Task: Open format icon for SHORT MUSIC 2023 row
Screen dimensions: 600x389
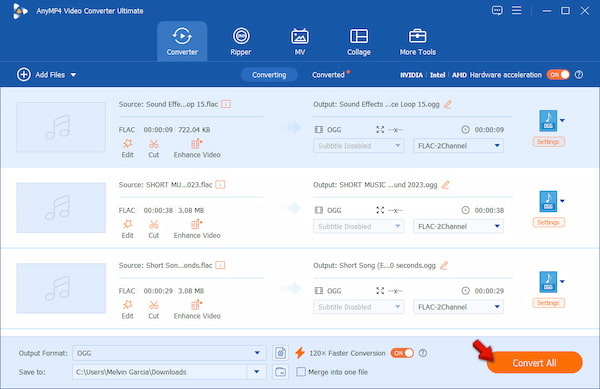Action: [x=548, y=201]
